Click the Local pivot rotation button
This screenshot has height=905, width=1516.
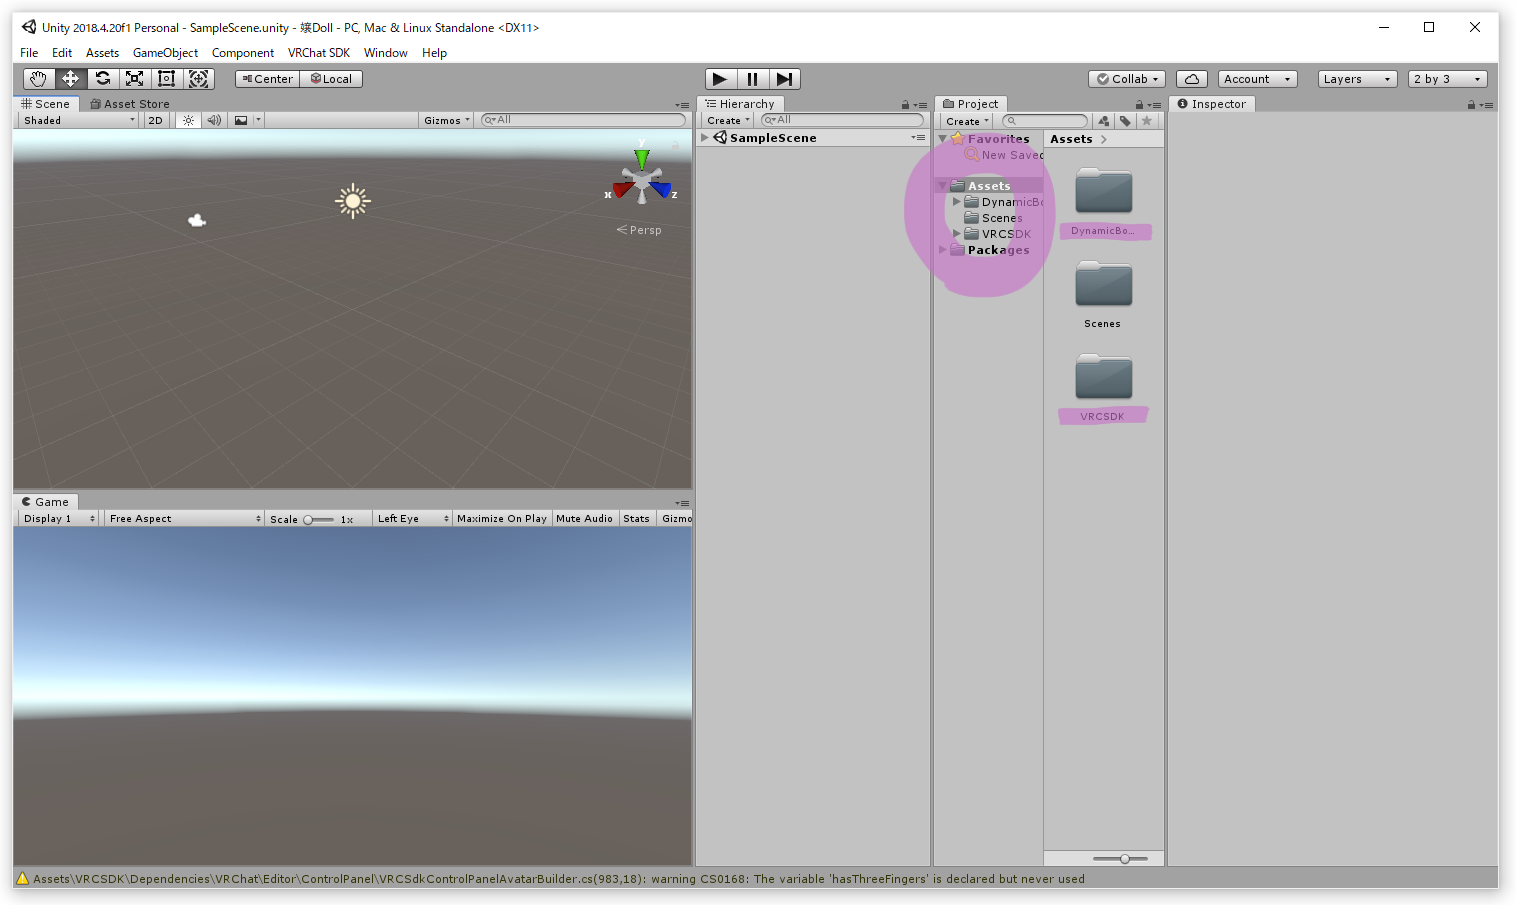click(331, 79)
